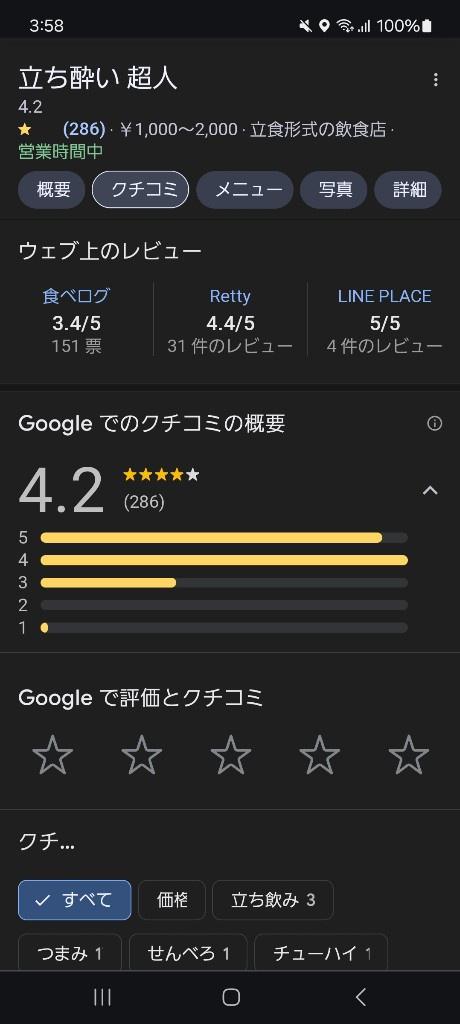Tap the (286) review count link

(84, 129)
